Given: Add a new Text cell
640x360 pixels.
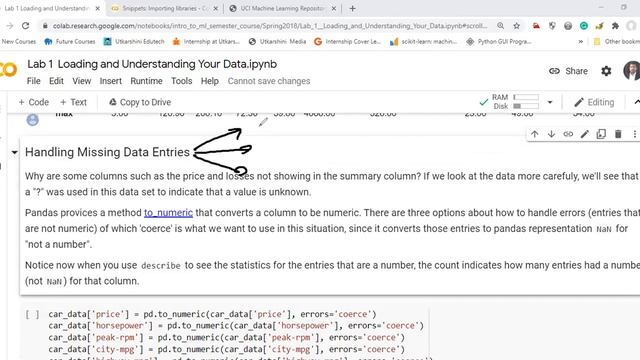Looking at the screenshot, I should click(x=73, y=102).
